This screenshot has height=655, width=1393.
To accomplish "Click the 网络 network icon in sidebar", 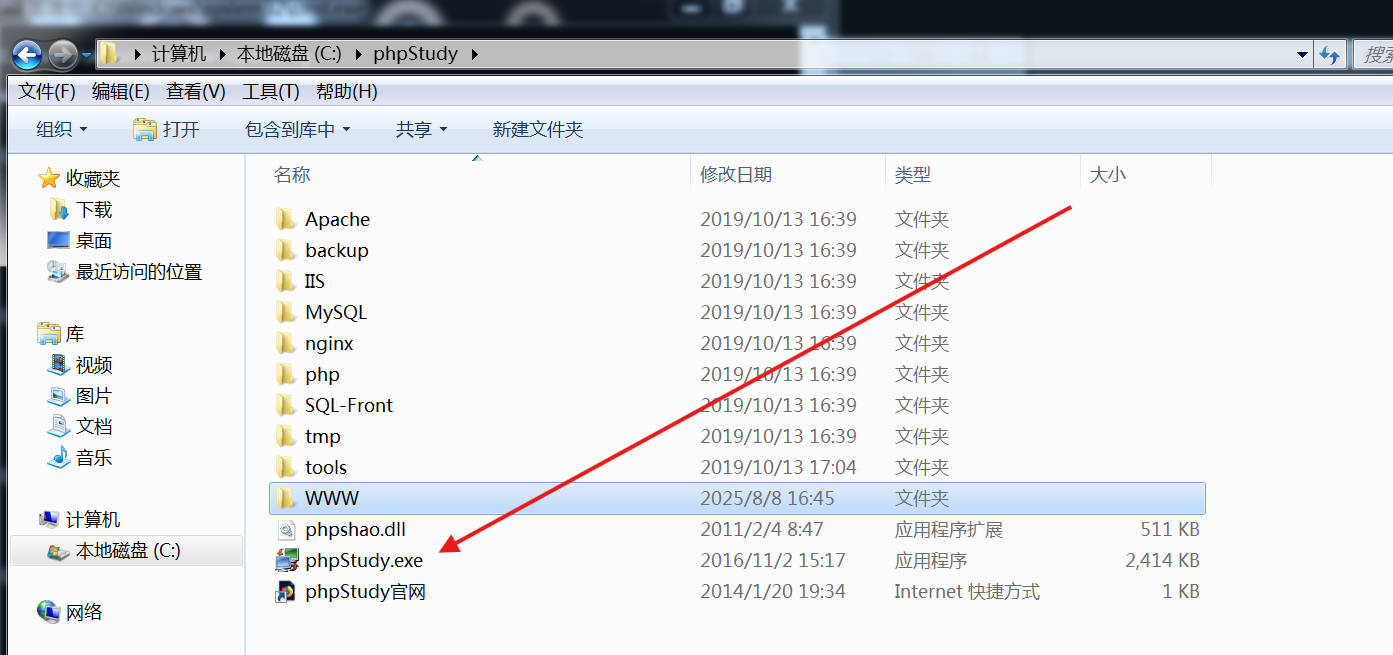I will pyautogui.click(x=48, y=612).
